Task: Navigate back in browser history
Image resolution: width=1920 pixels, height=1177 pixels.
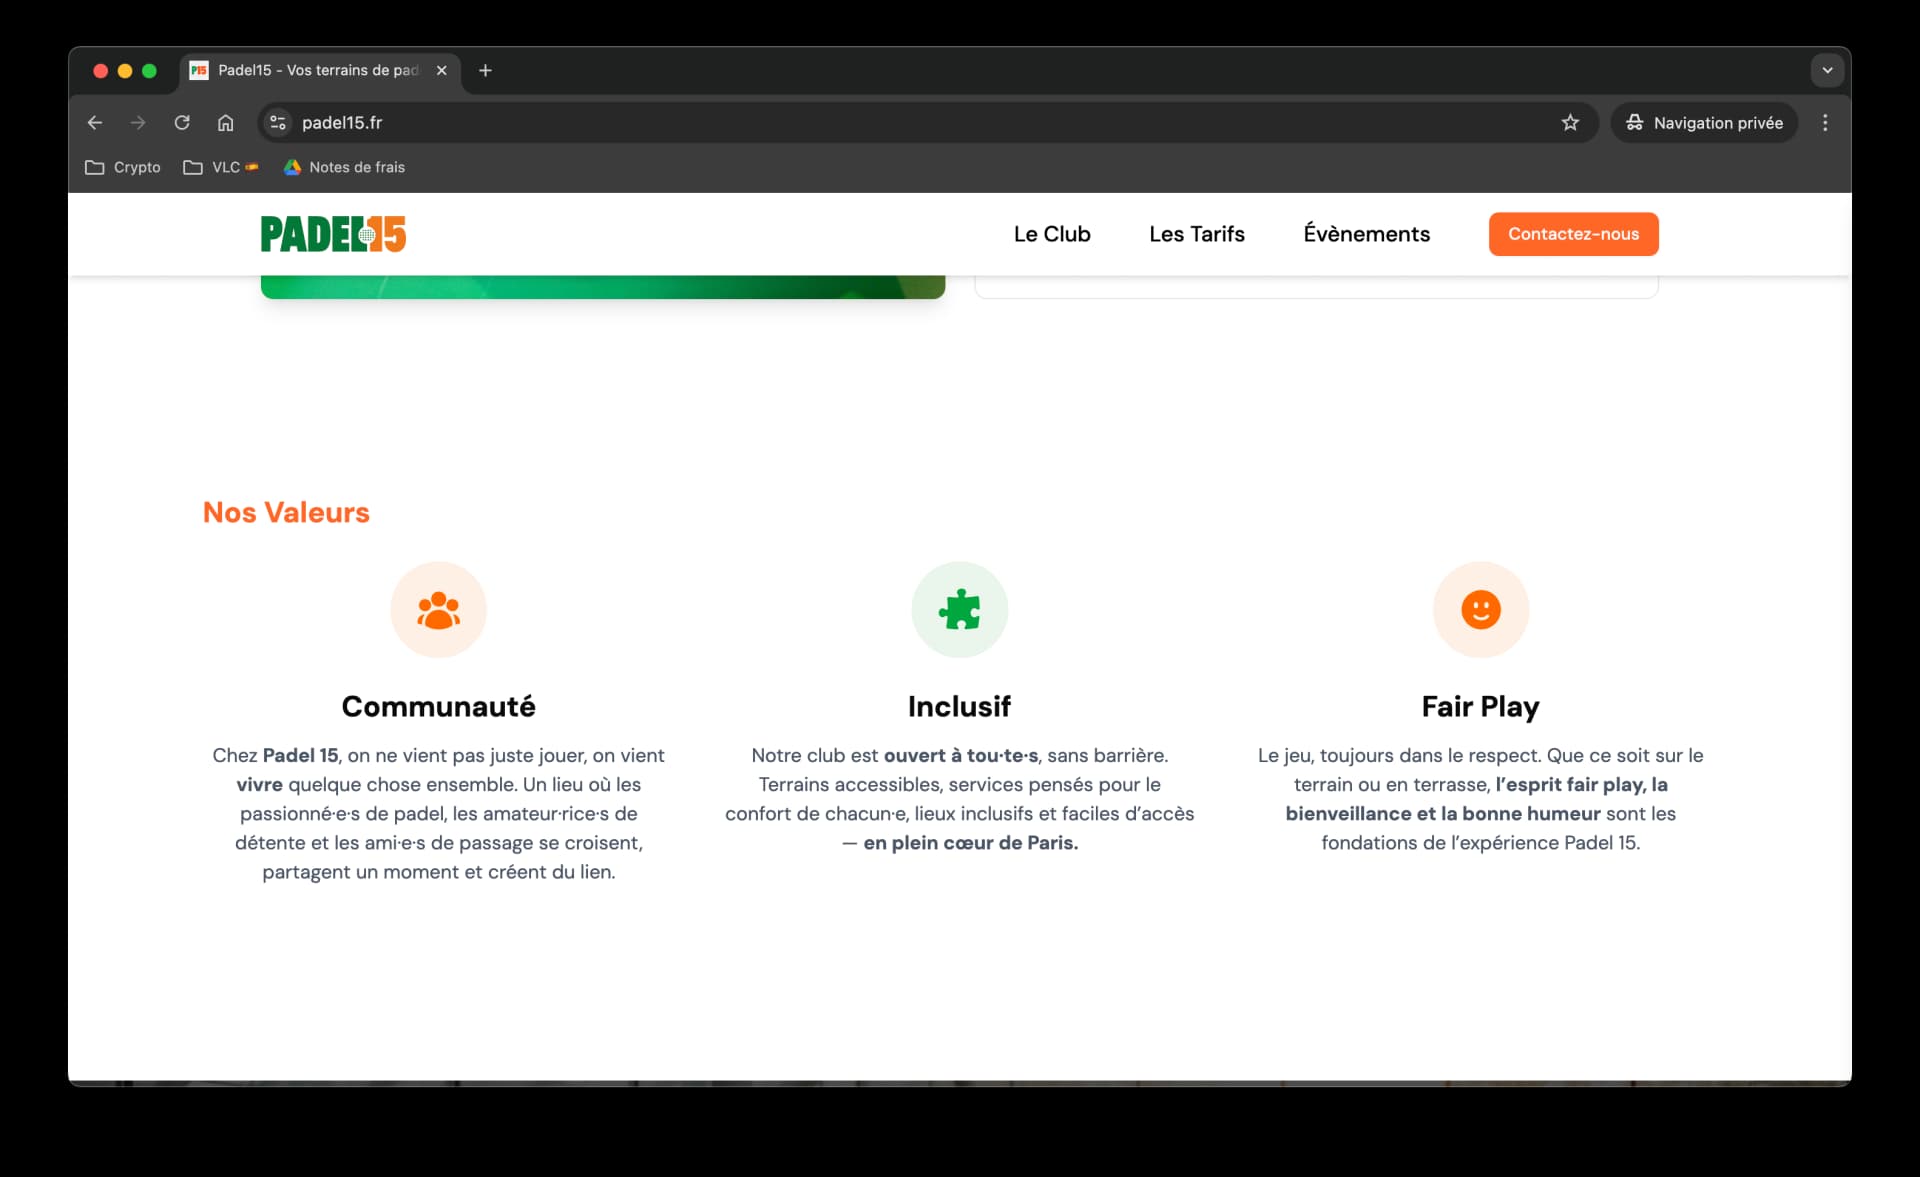Action: pos(95,123)
